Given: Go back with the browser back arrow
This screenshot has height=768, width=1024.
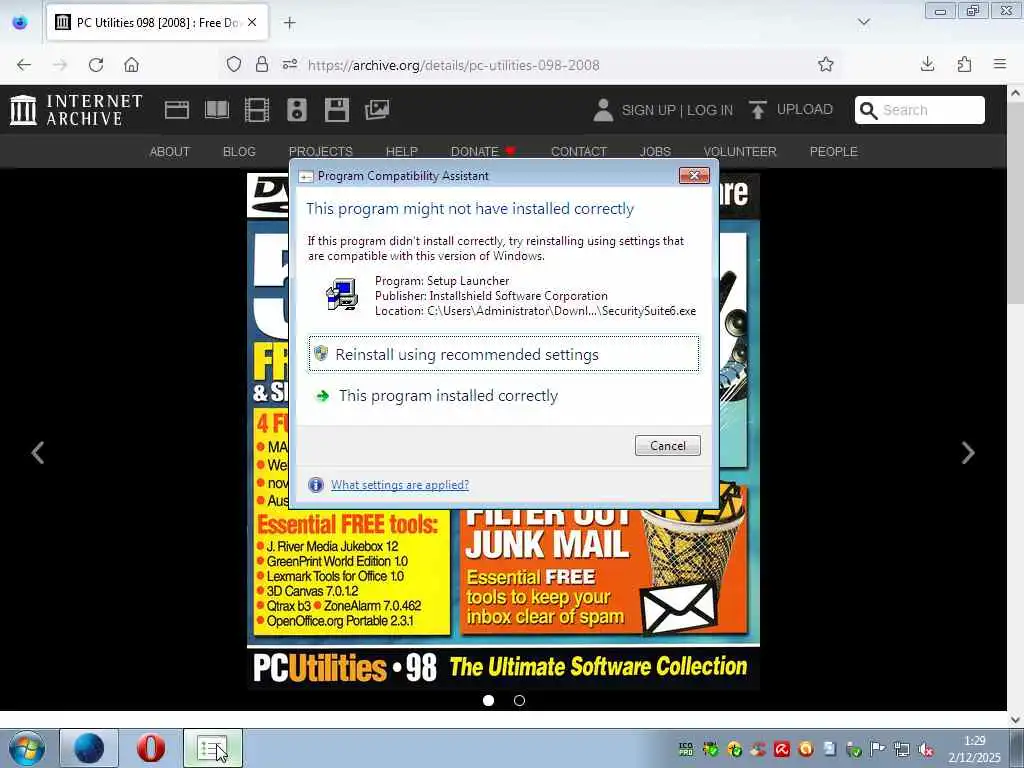Looking at the screenshot, I should [x=24, y=65].
